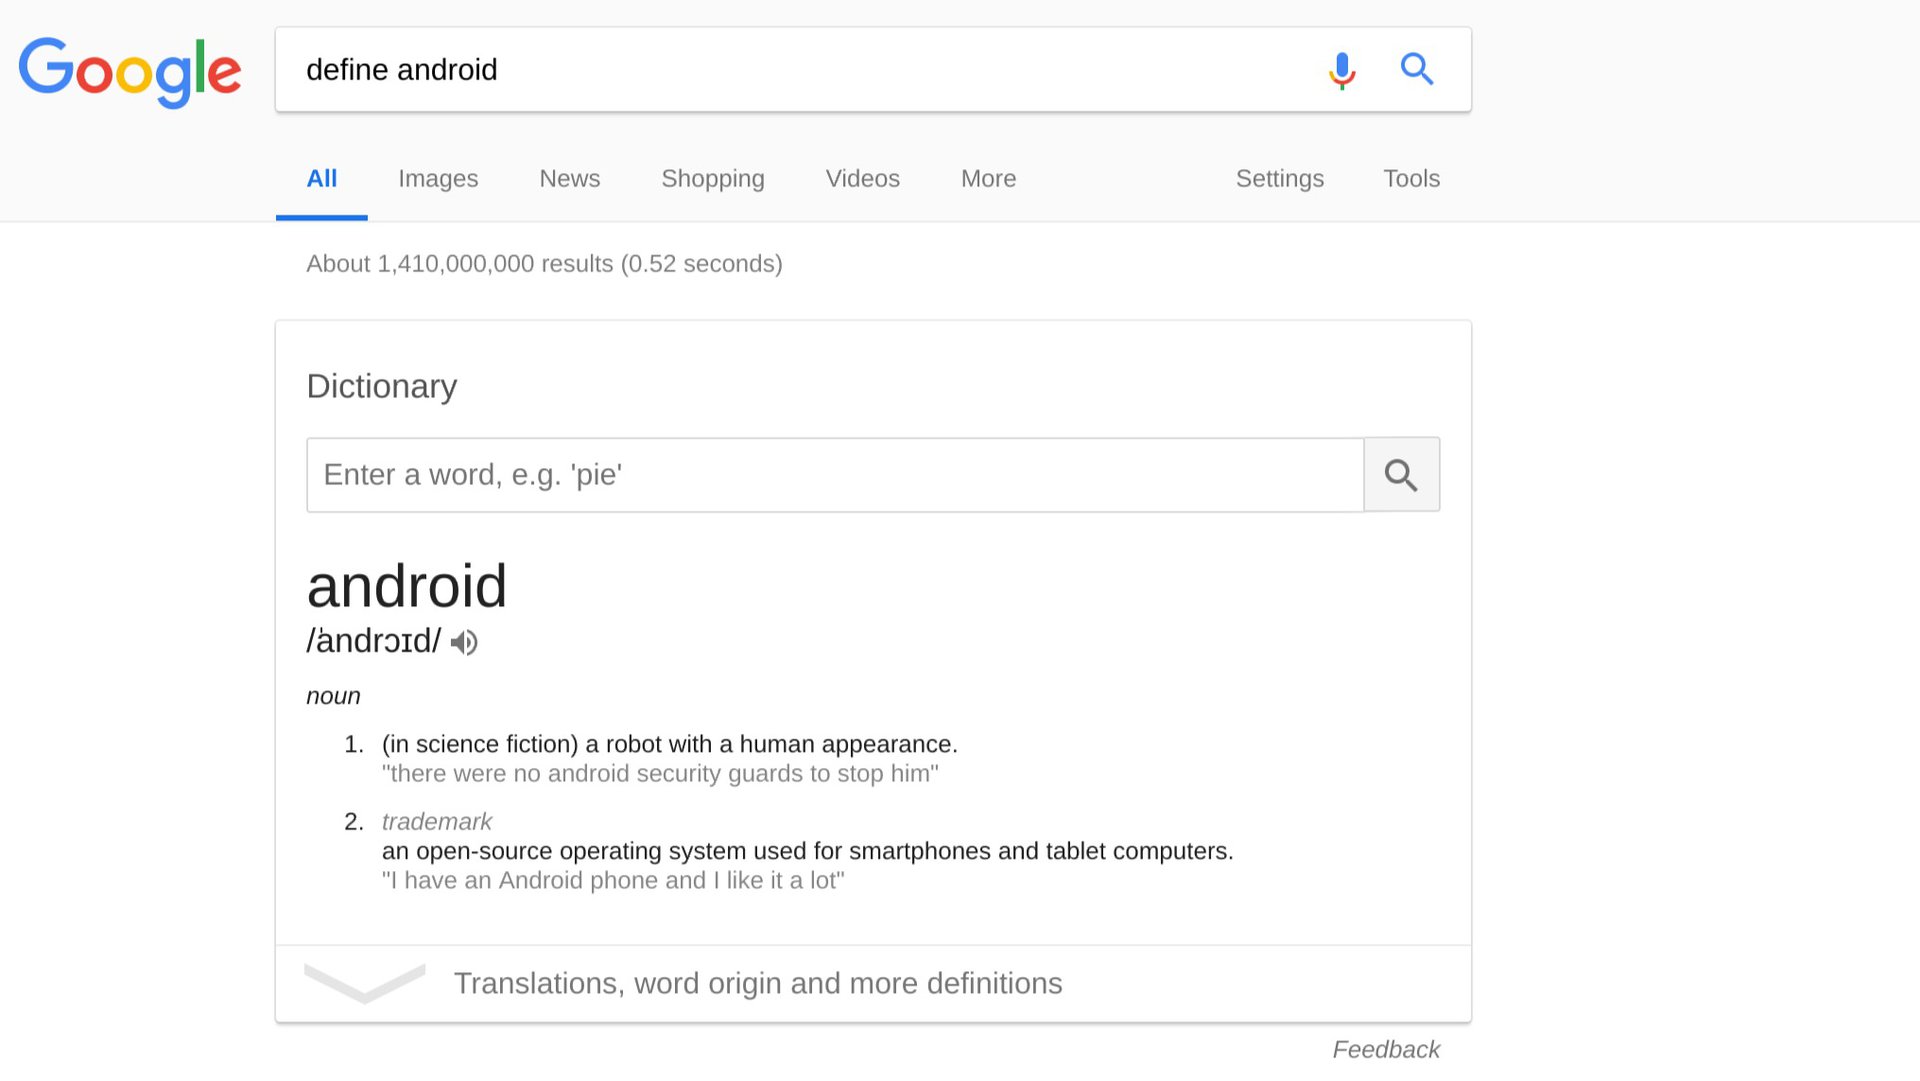Click the dictionary search magnifier button
This screenshot has width=1920, height=1081.
(1401, 475)
